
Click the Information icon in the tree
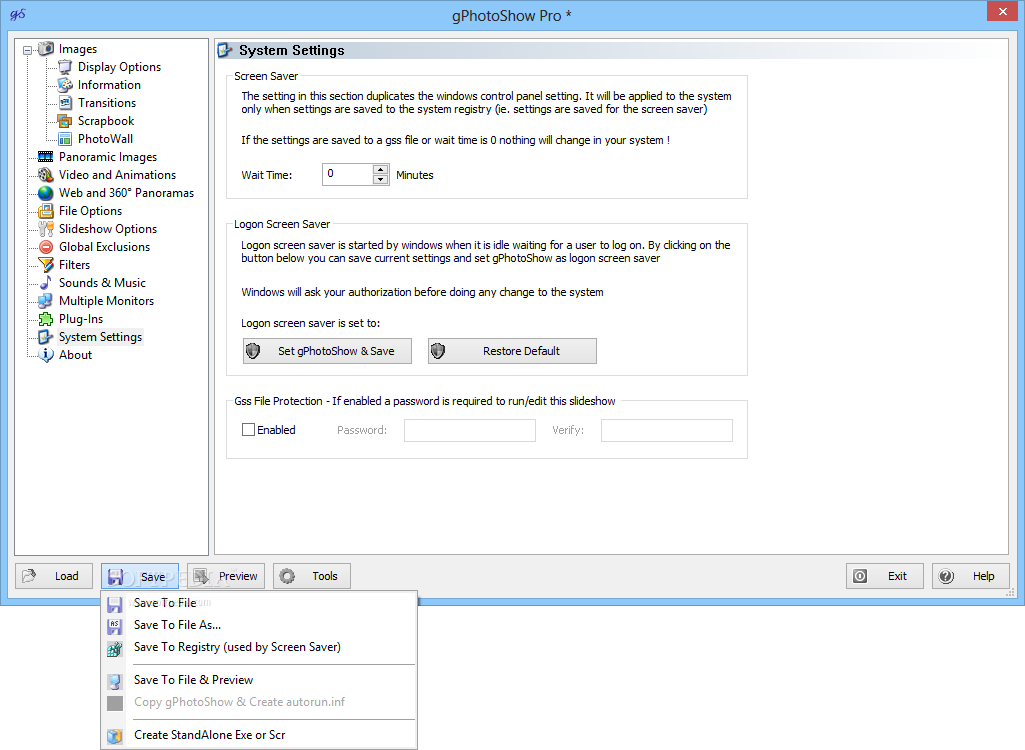tap(65, 85)
